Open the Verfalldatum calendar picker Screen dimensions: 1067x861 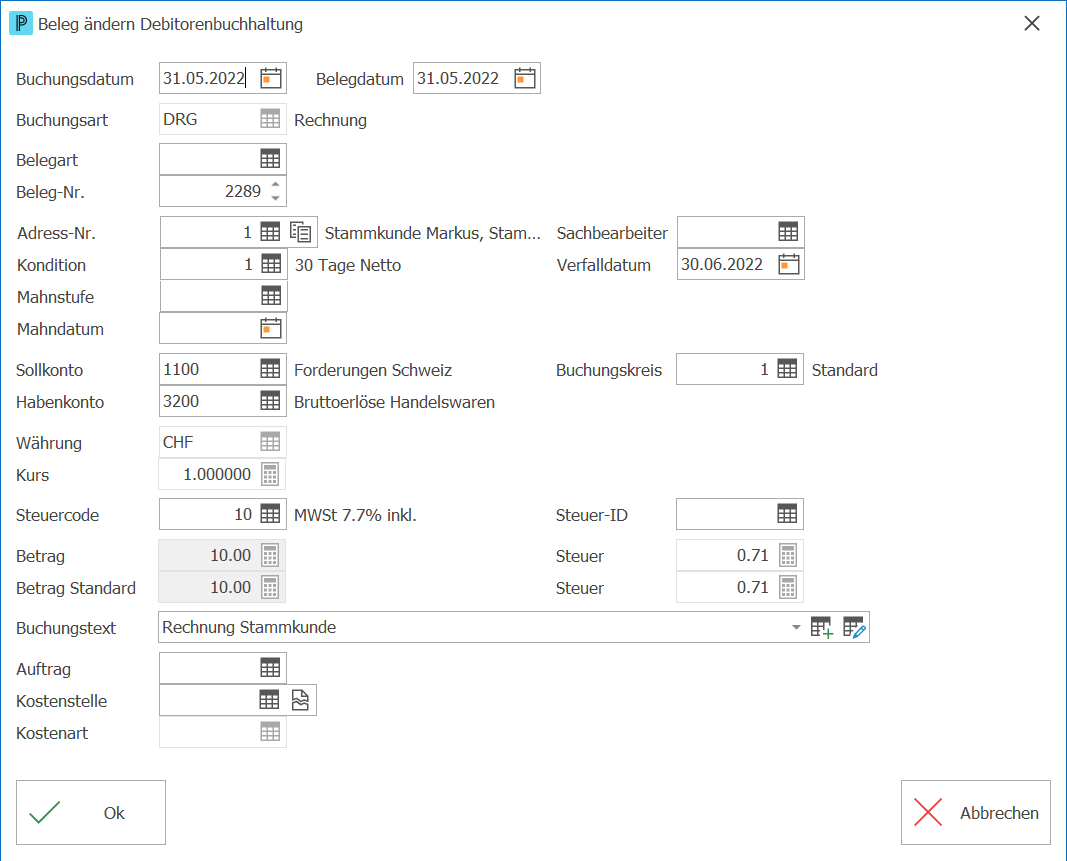tap(789, 264)
